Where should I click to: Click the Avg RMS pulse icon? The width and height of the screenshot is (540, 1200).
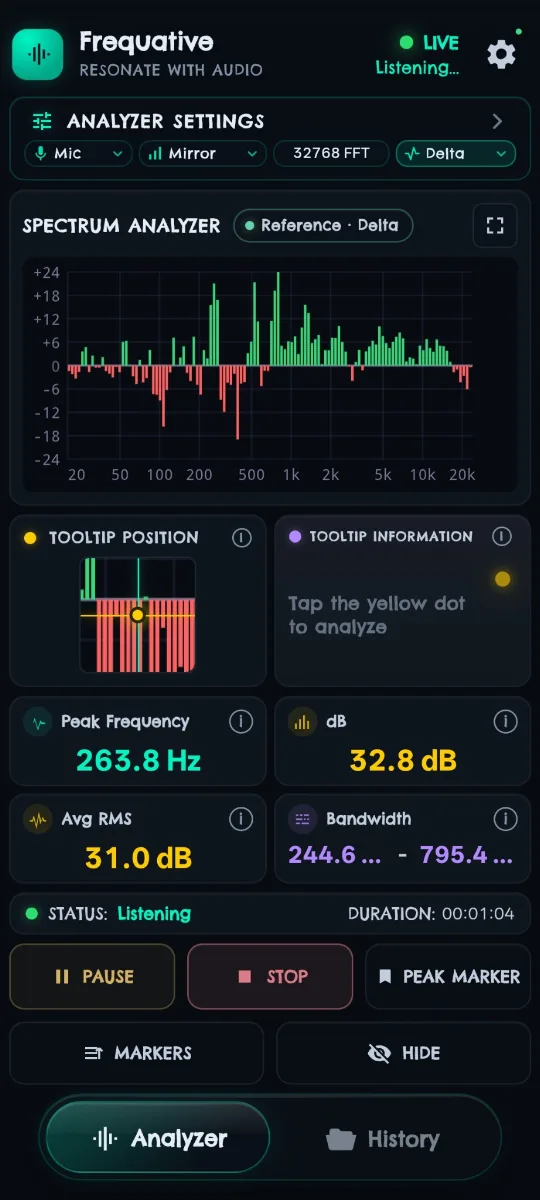[x=38, y=820]
